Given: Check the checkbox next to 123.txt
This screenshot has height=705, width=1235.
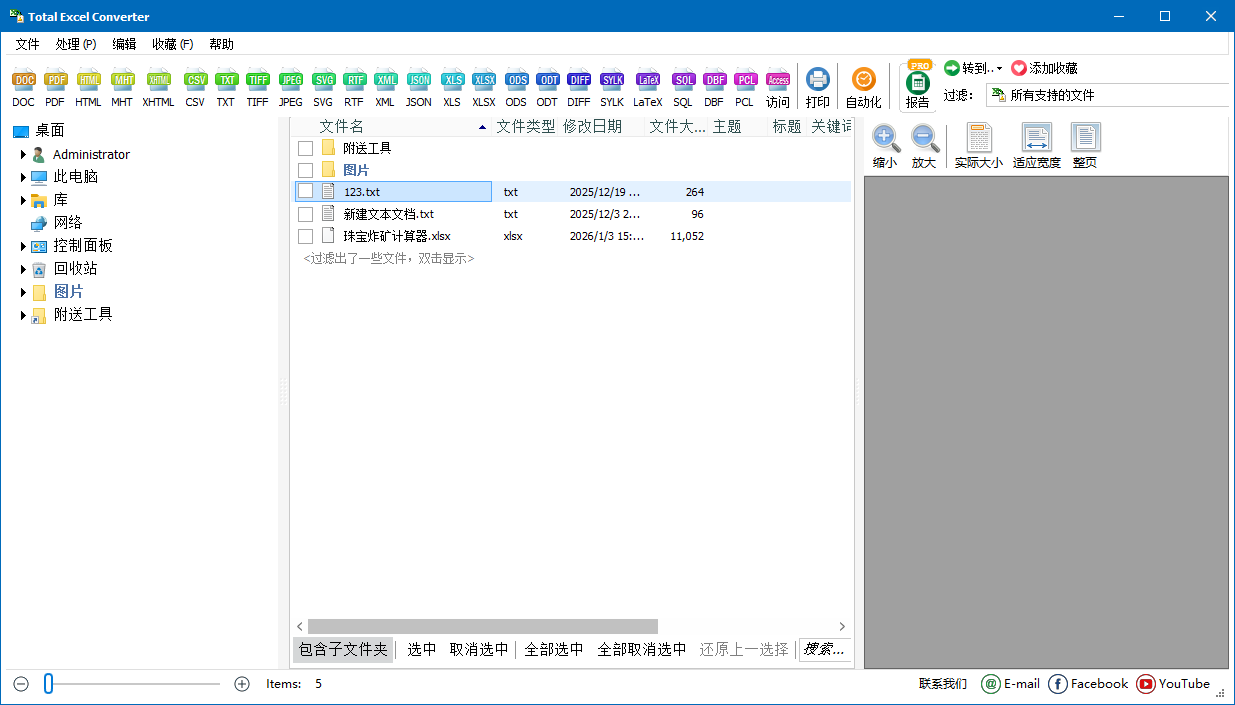Looking at the screenshot, I should coord(305,191).
